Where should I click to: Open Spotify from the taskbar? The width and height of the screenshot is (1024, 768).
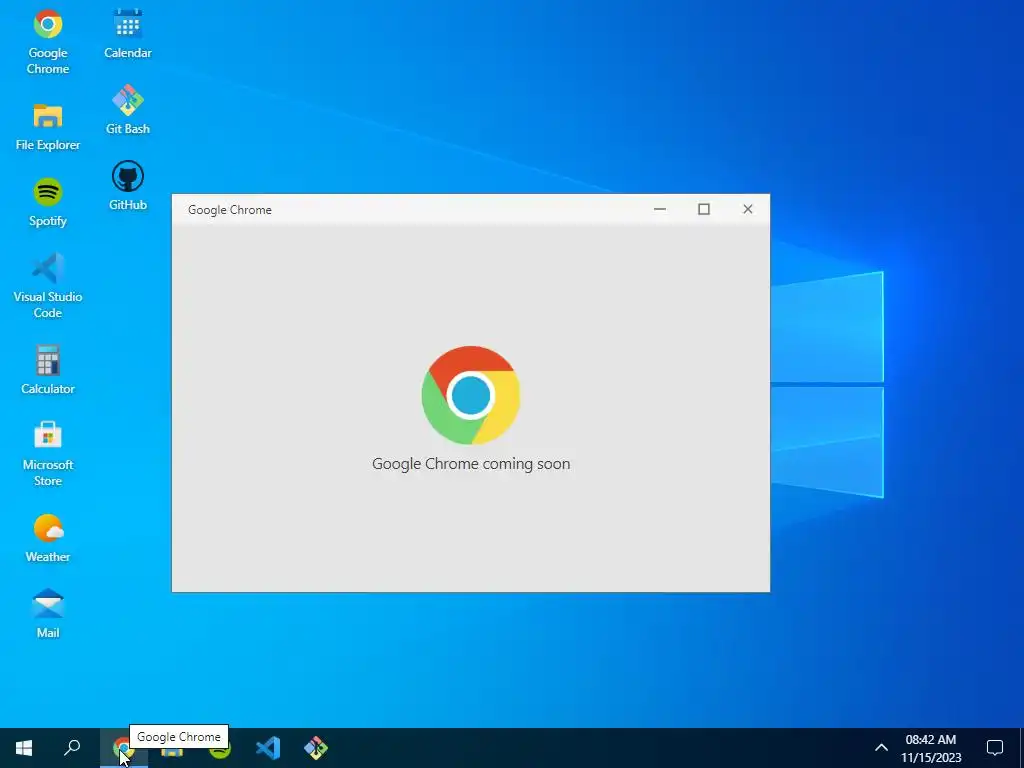(220, 751)
